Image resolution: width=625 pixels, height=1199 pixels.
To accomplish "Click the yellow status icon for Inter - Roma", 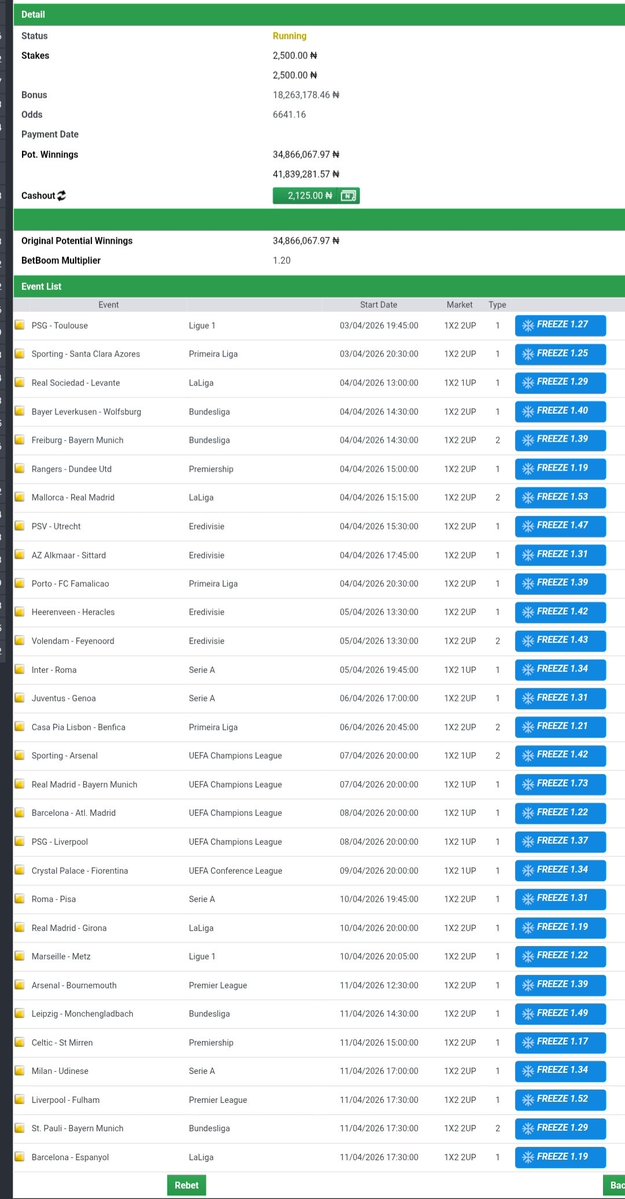I will [20, 670].
